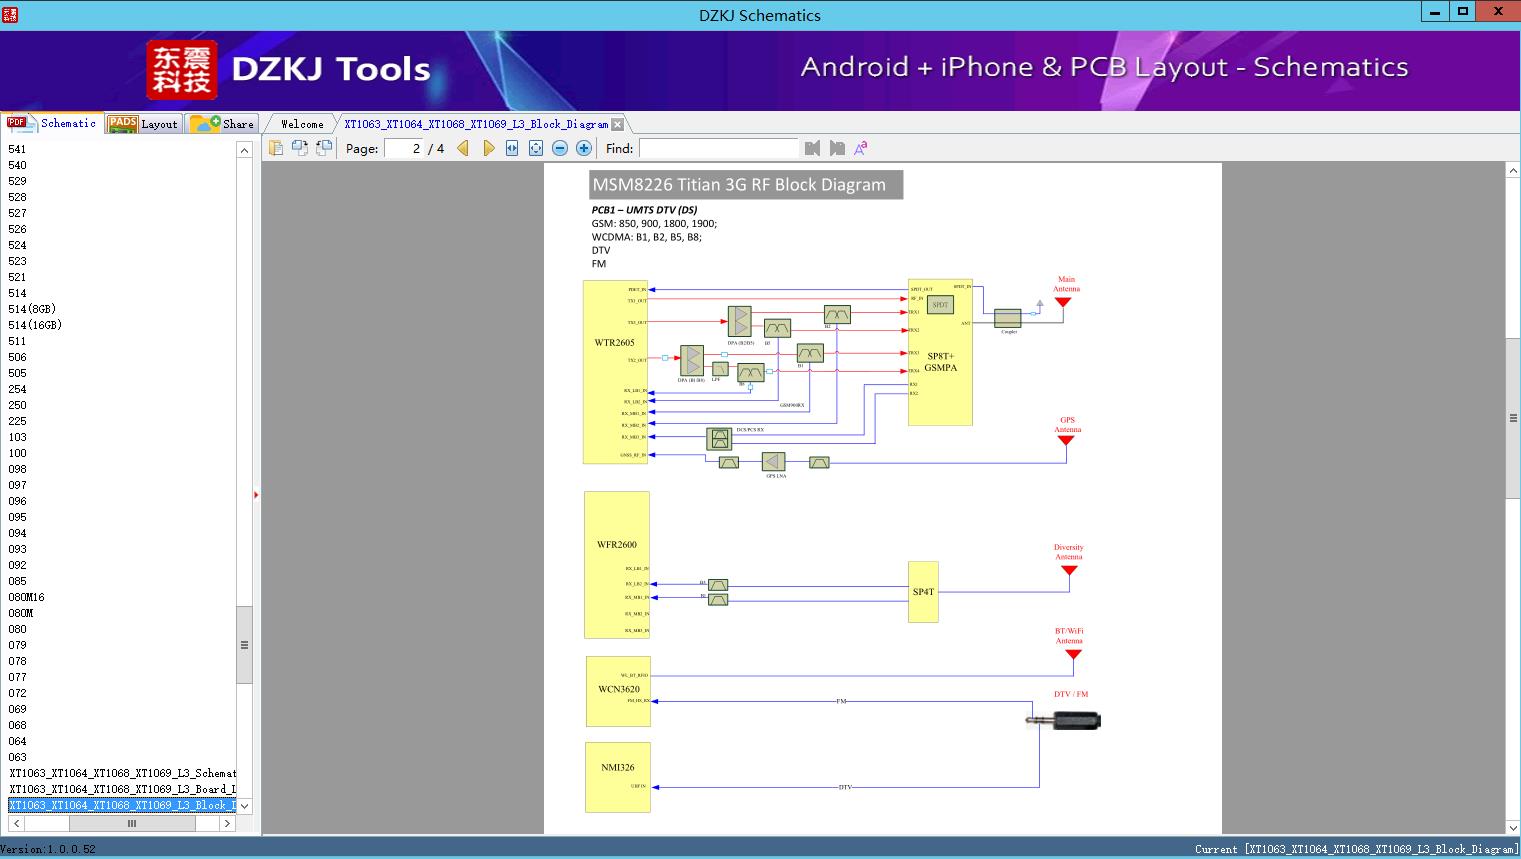Screen dimensions: 1521x859
Task: Go to the previous page arrow
Action: 463,148
